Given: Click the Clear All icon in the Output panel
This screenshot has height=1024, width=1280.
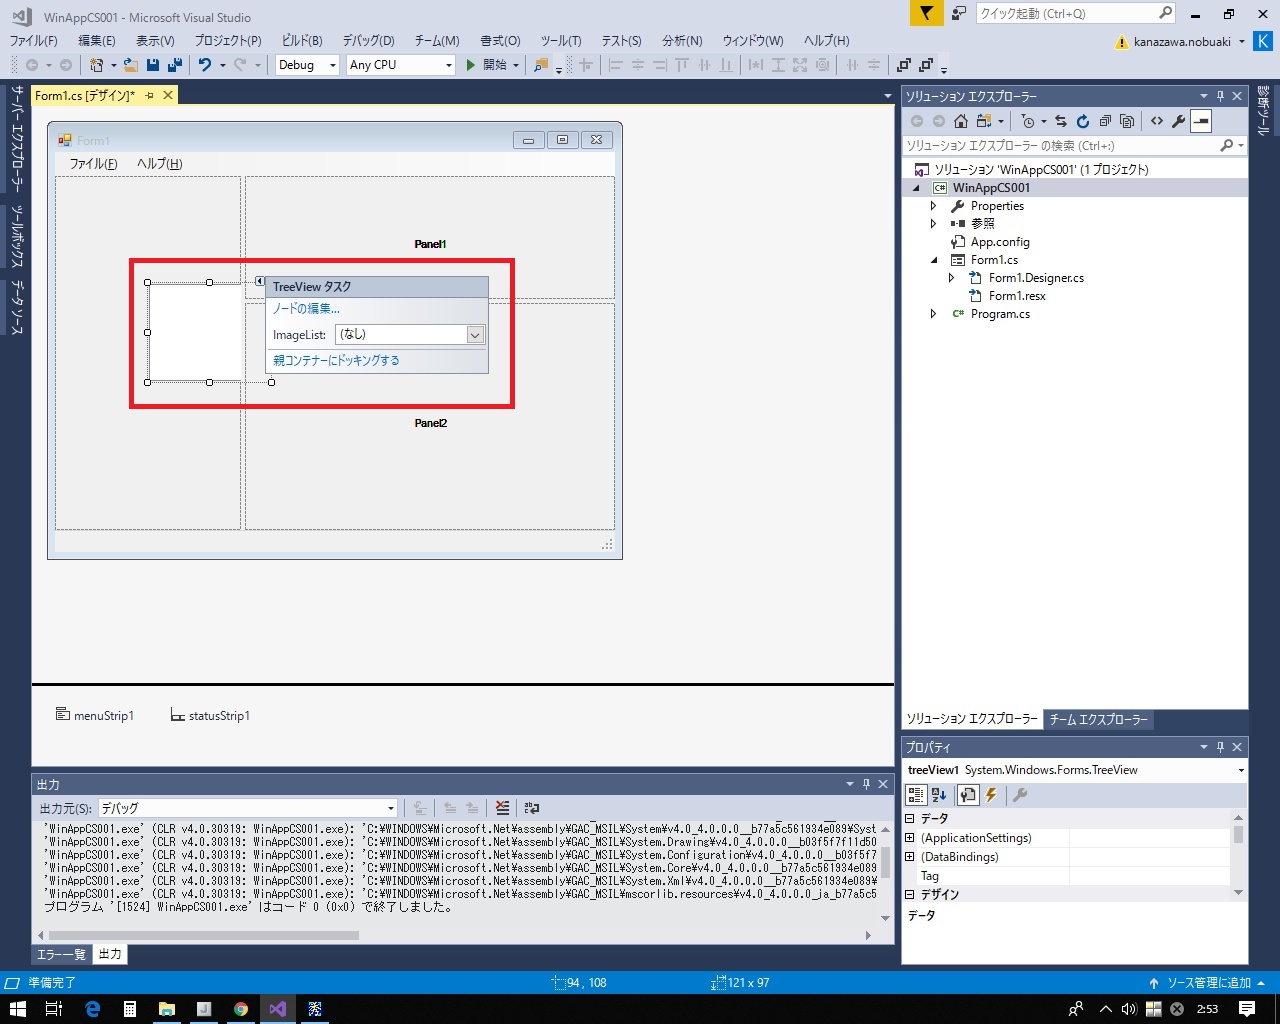Looking at the screenshot, I should tap(502, 808).
